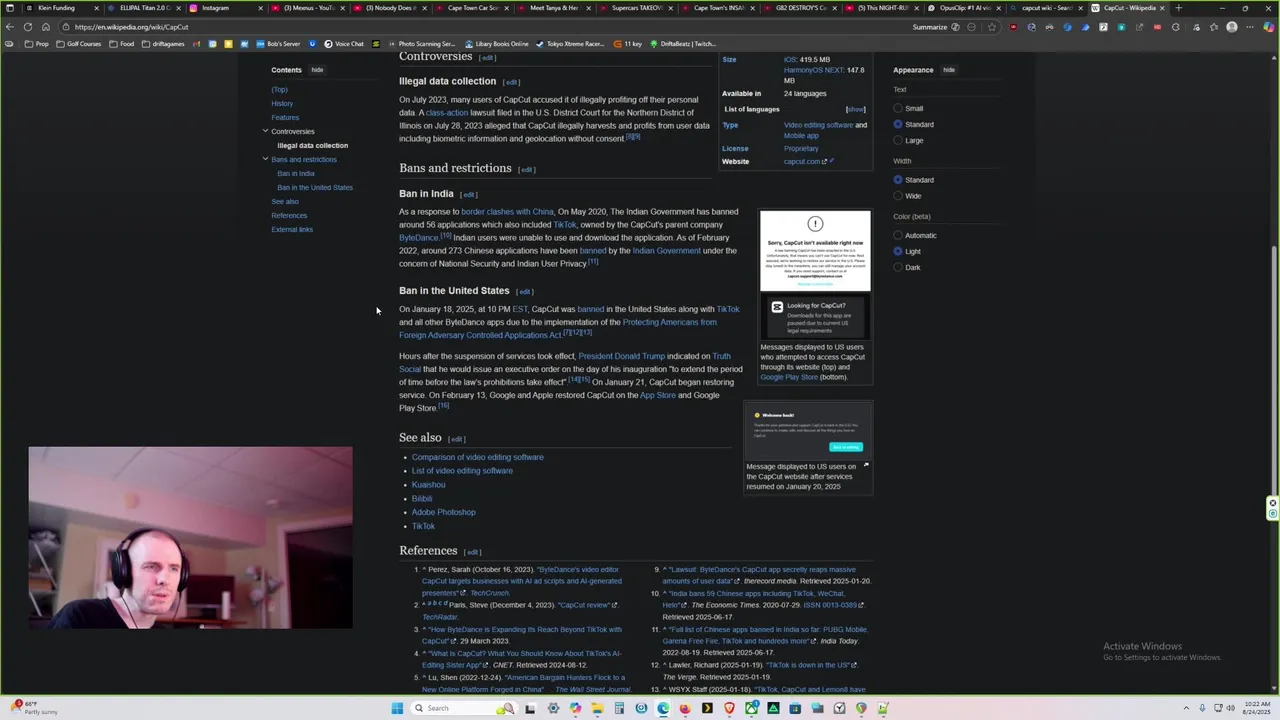
Task: Open ByteDance link in Ban in India
Action: [419, 238]
